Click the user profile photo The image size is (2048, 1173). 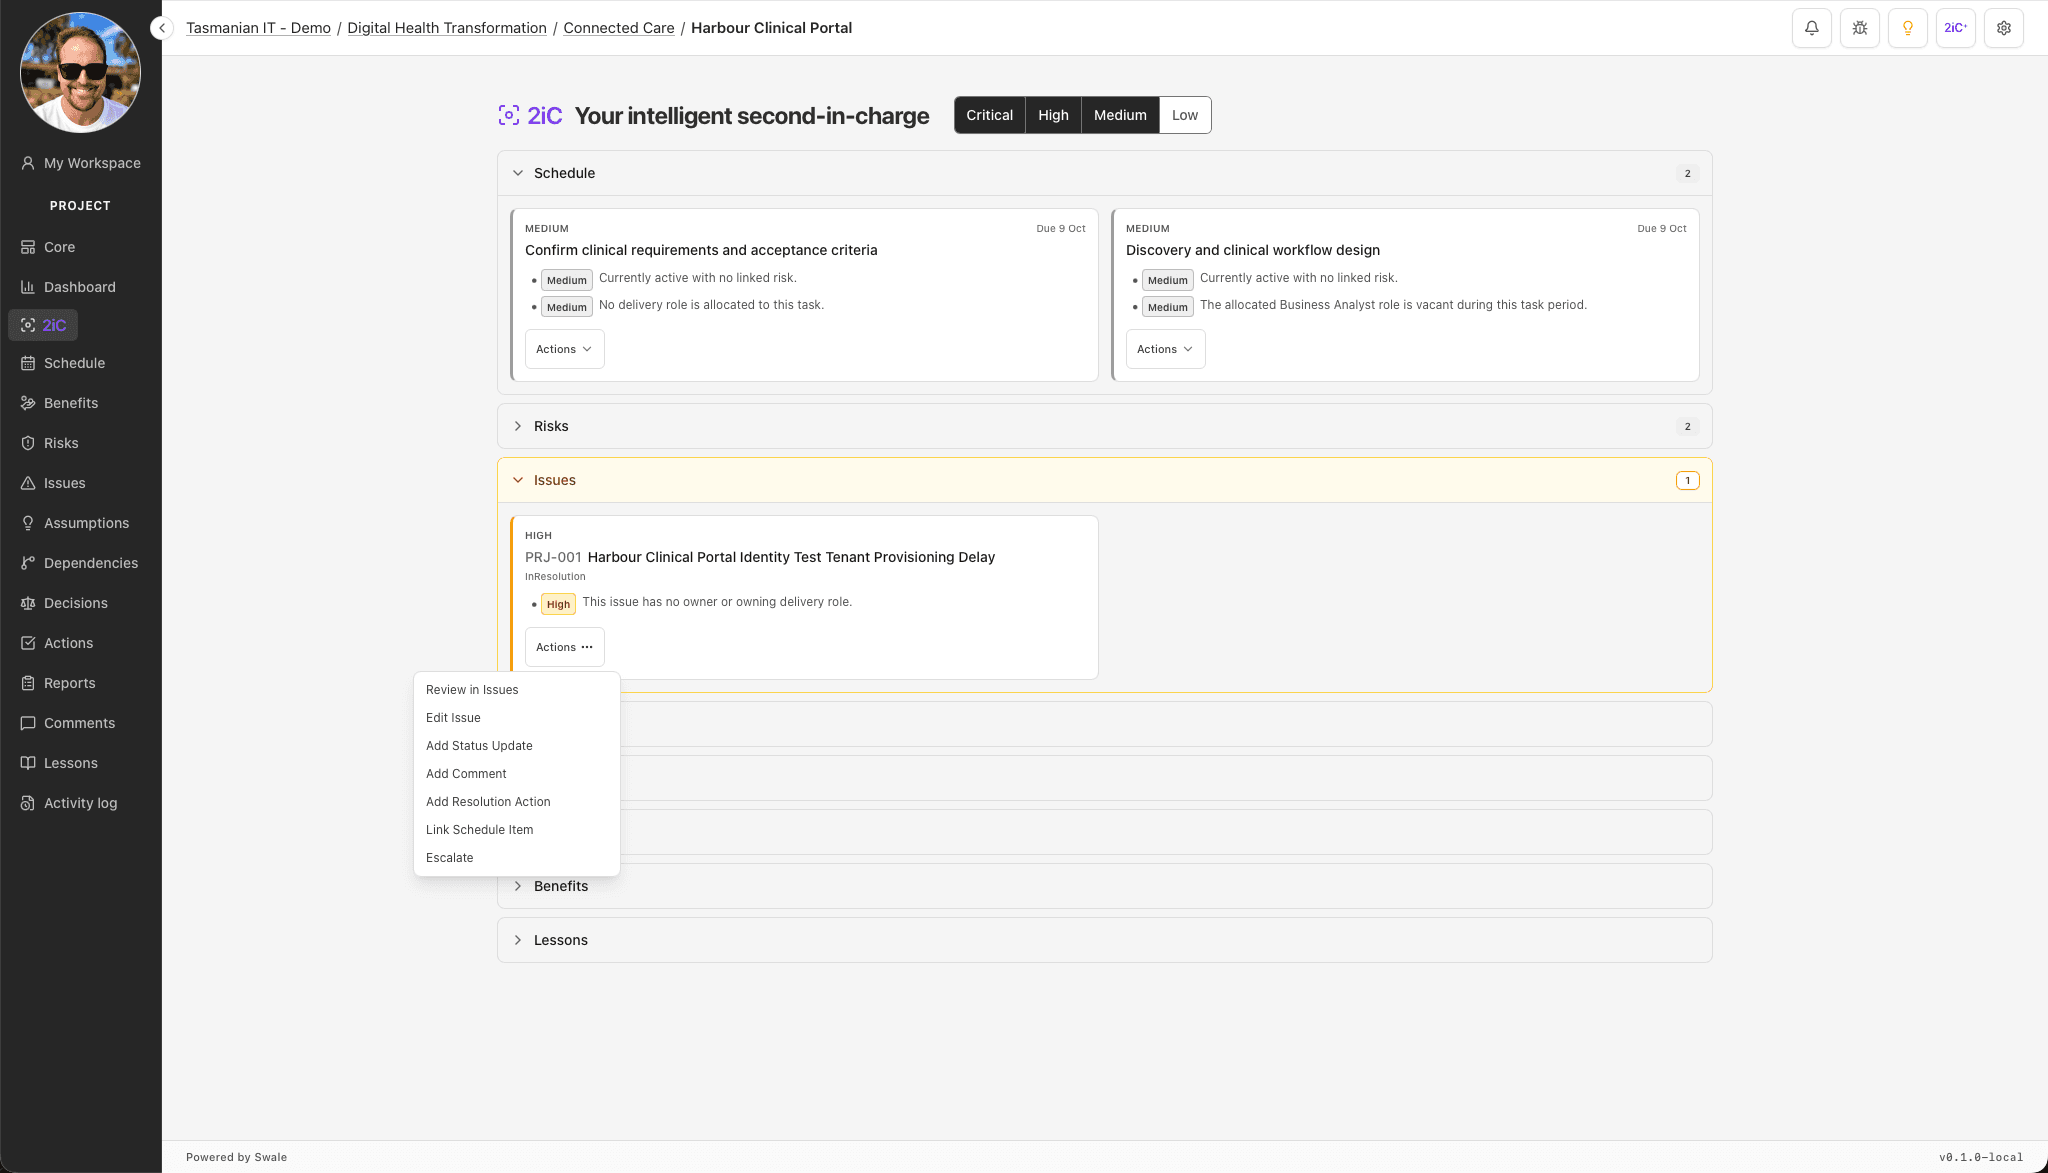pos(80,72)
